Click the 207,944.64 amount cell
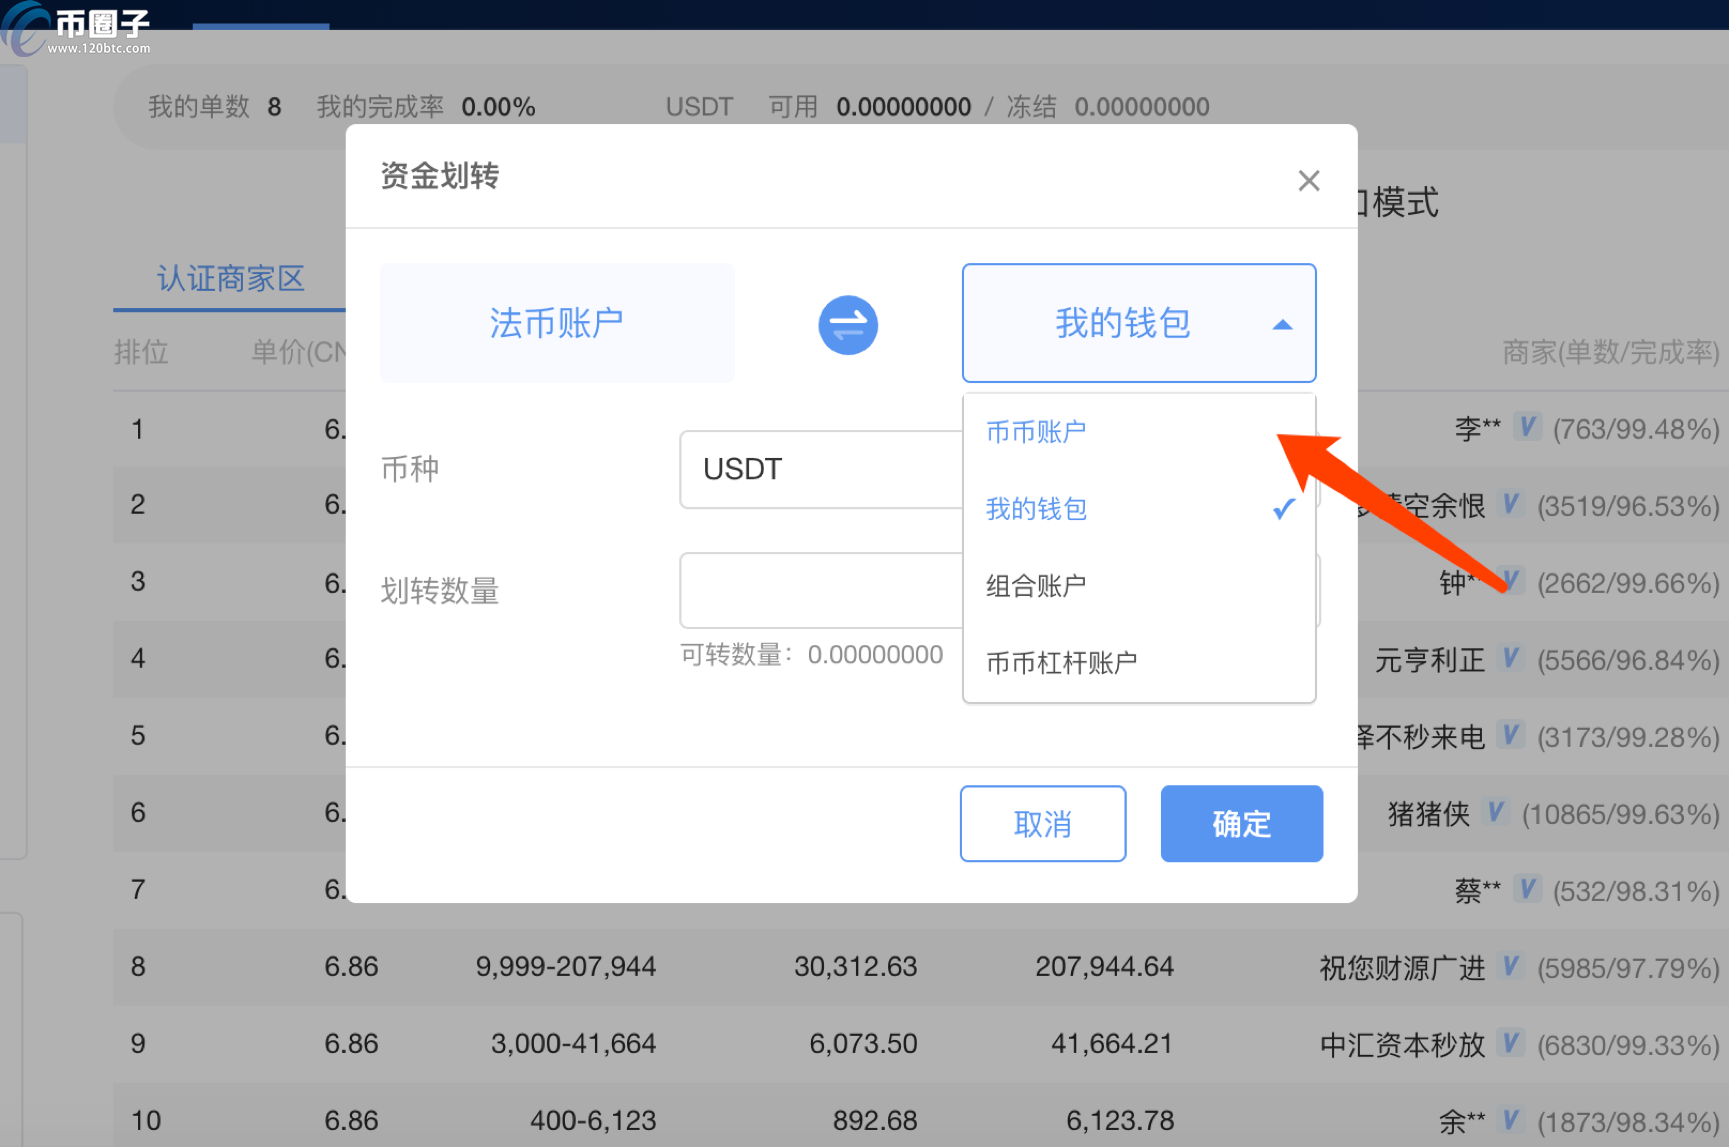Screen dimensions: 1729x1147 point(1105,967)
